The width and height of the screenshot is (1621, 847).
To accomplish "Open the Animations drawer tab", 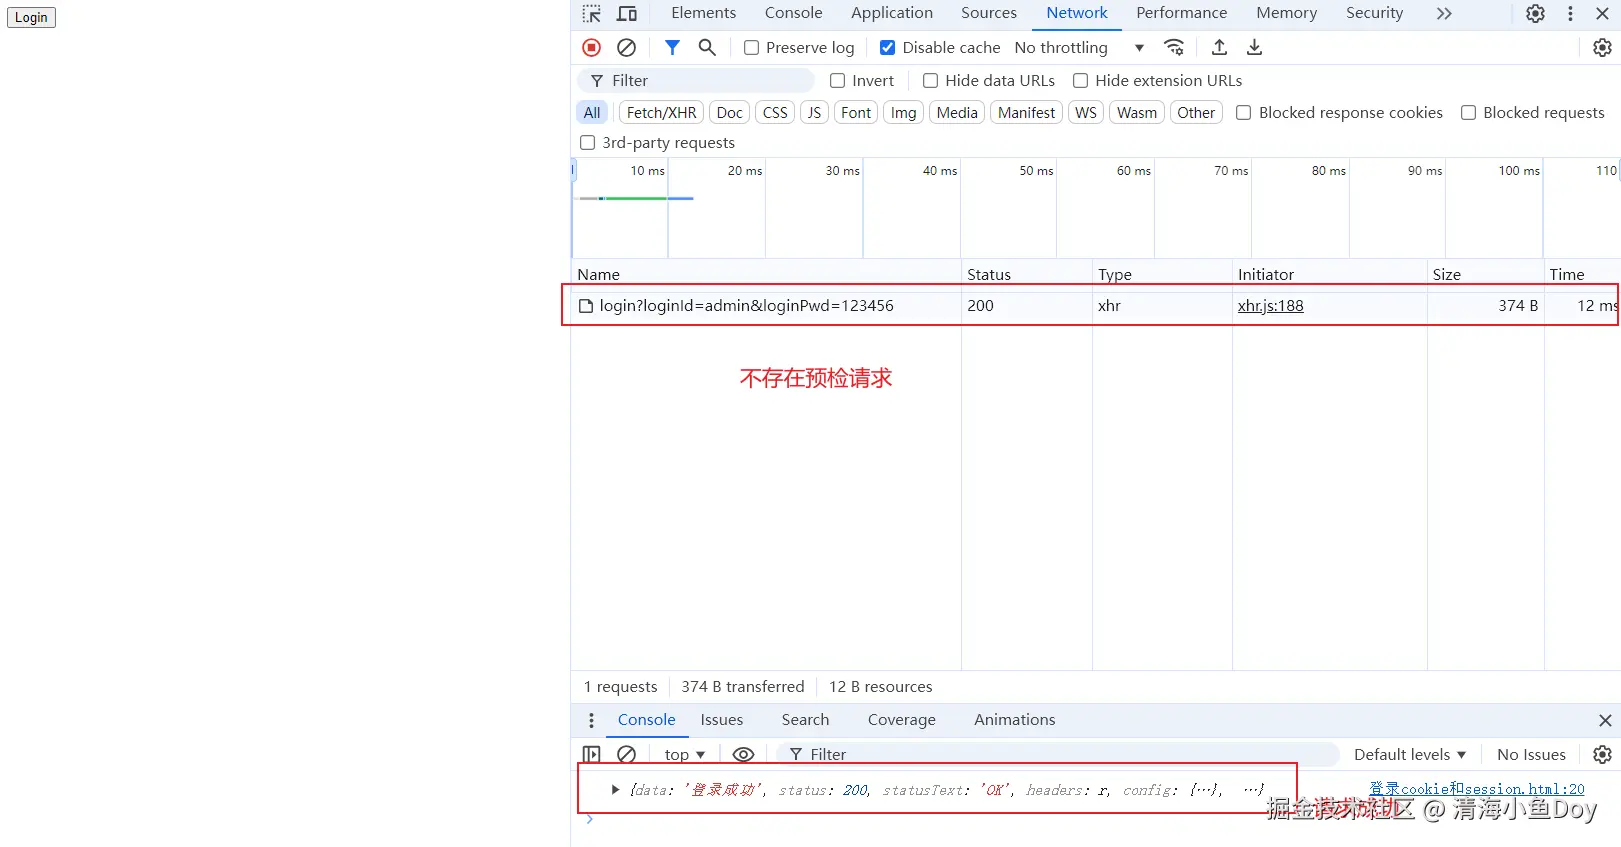I will click(x=1014, y=720).
